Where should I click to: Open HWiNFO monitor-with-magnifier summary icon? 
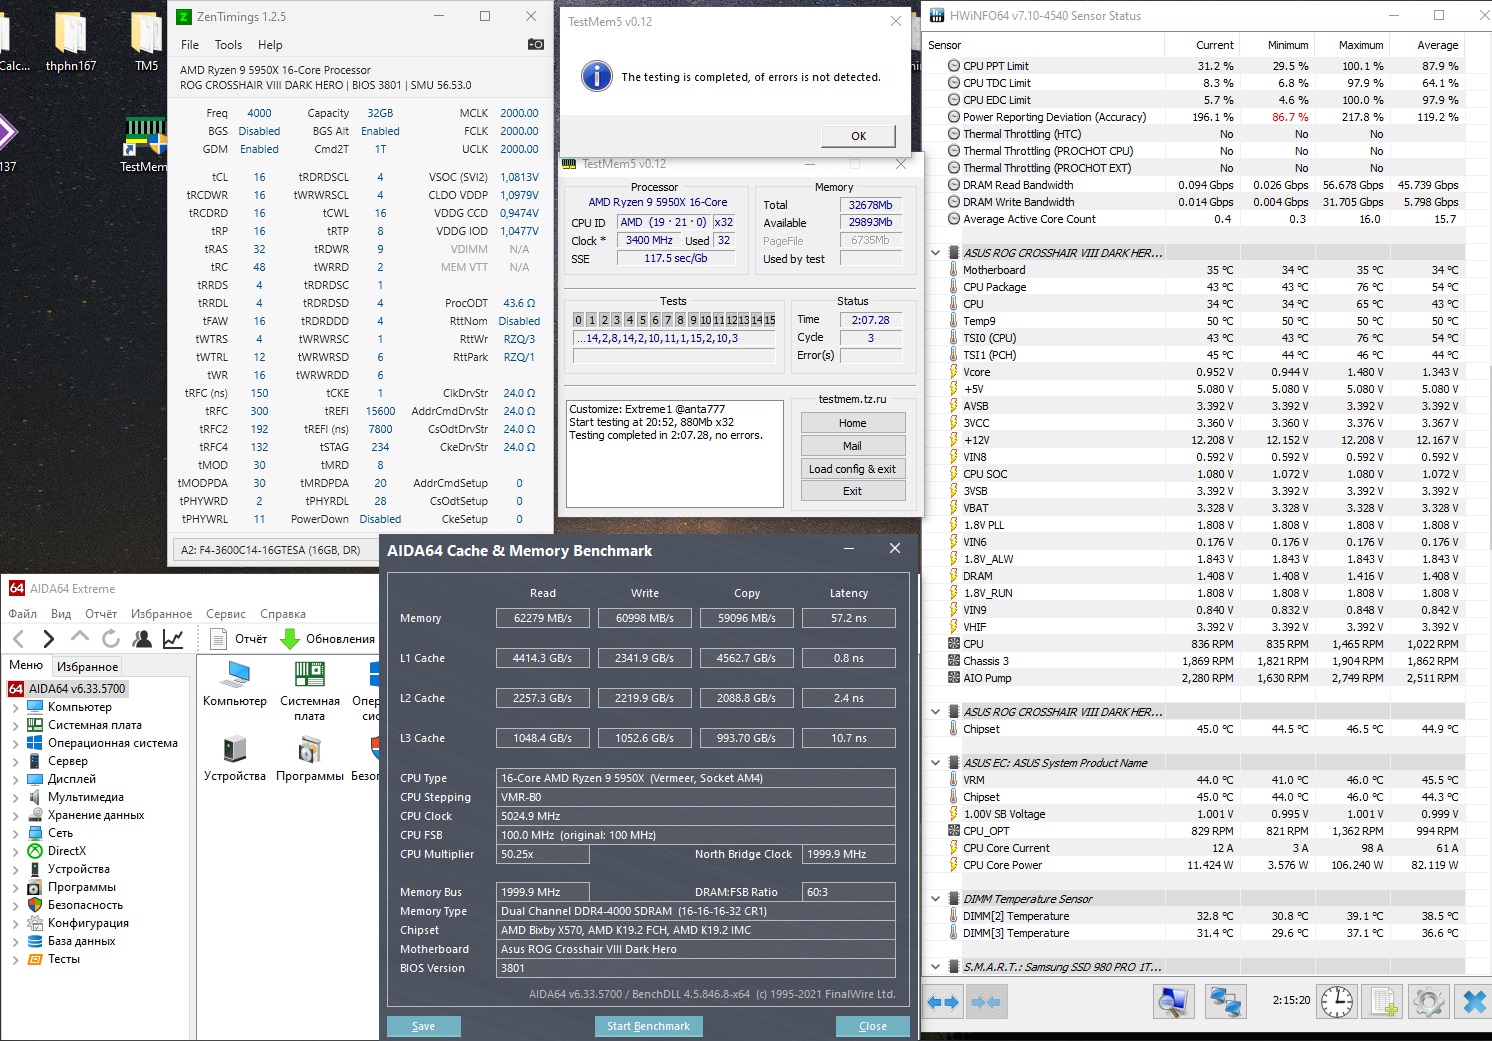pos(1173,1001)
